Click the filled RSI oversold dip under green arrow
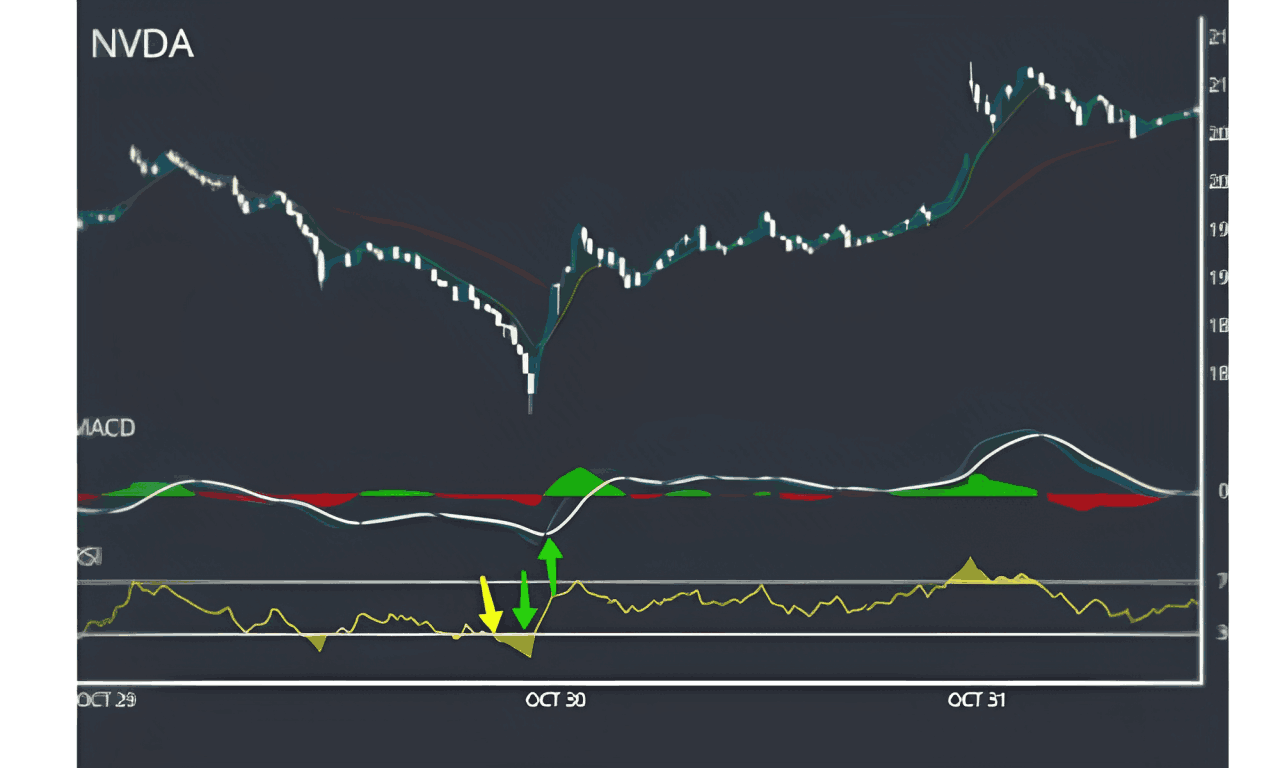The width and height of the screenshot is (1280, 768). [x=523, y=646]
